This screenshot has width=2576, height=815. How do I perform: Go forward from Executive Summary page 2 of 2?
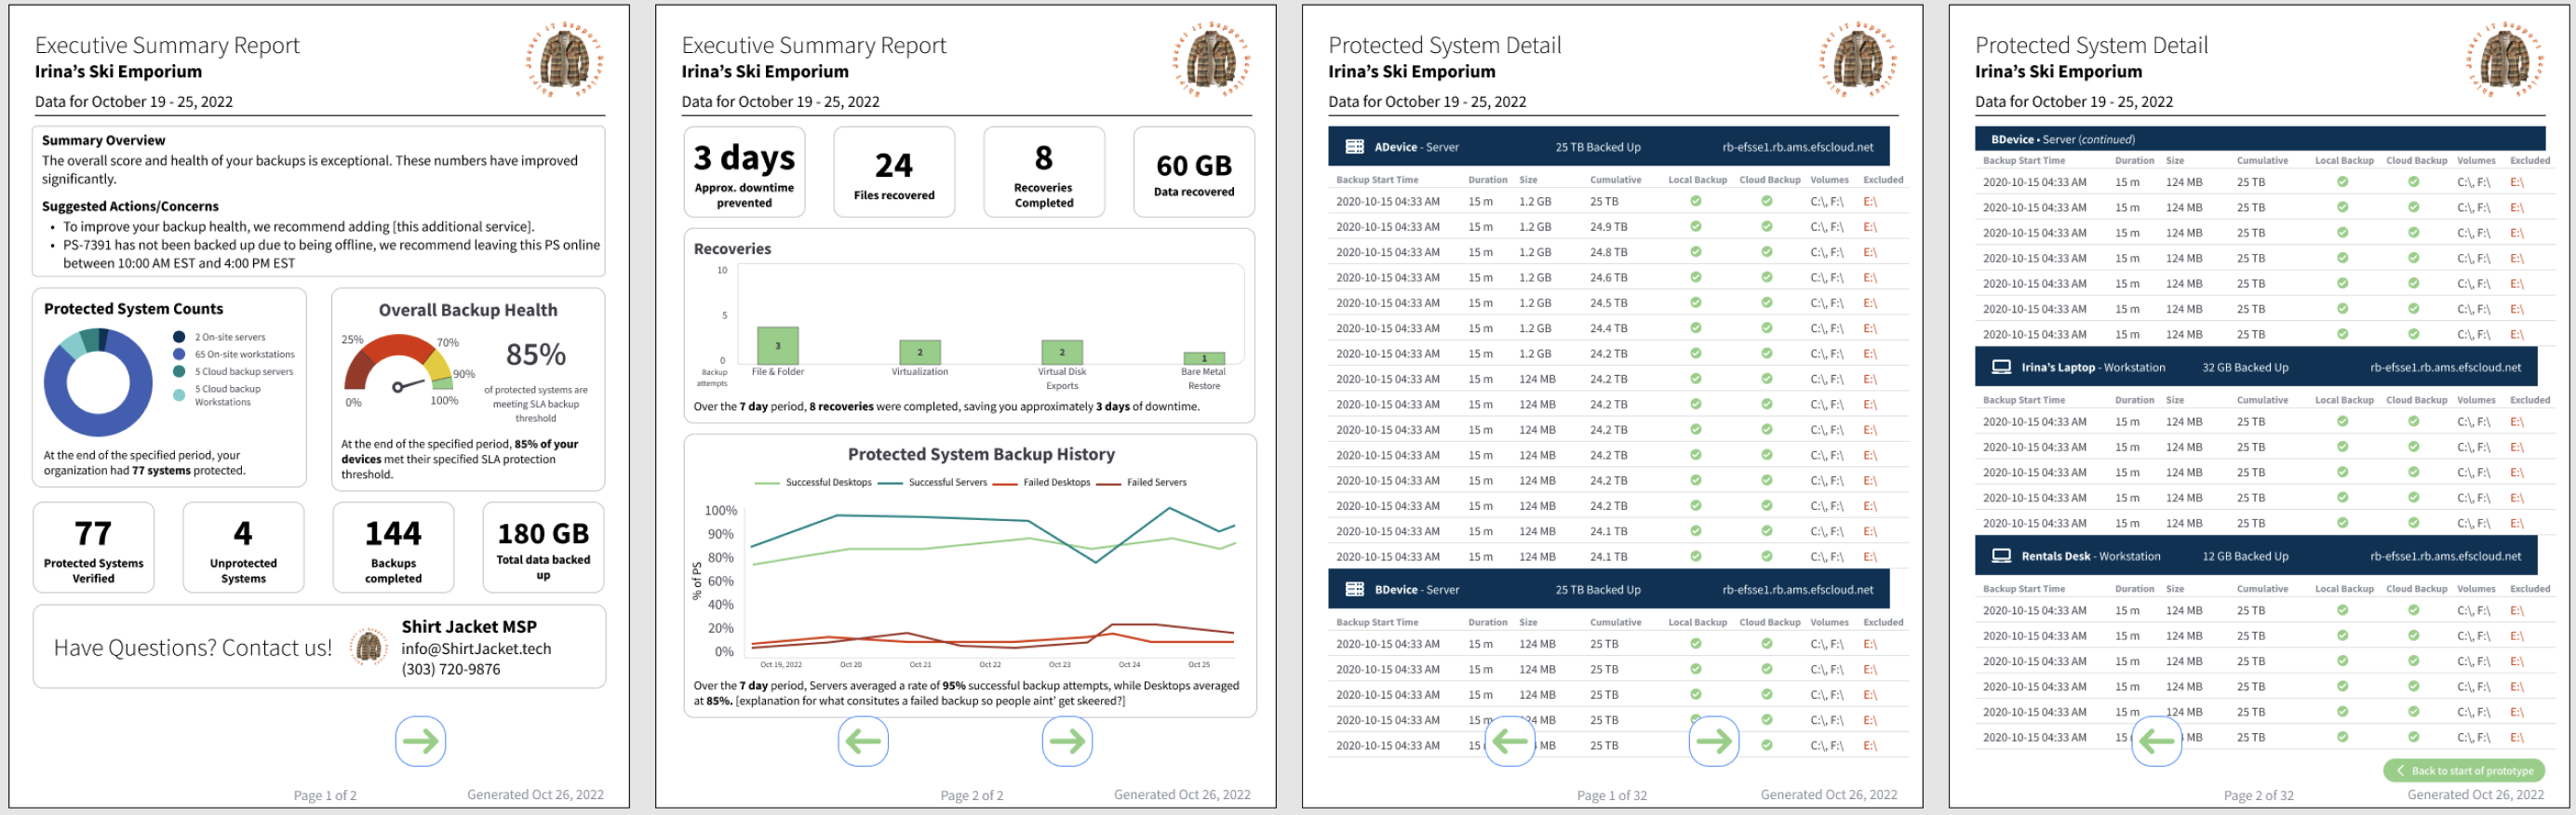click(x=1066, y=741)
